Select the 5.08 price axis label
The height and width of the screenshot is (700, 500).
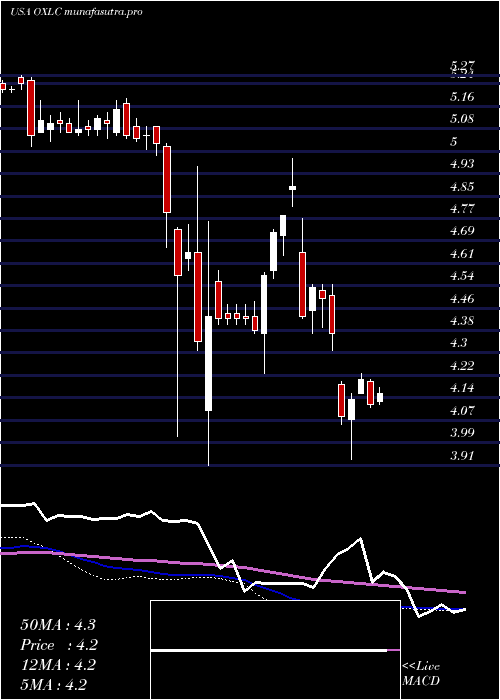[x=462, y=119]
